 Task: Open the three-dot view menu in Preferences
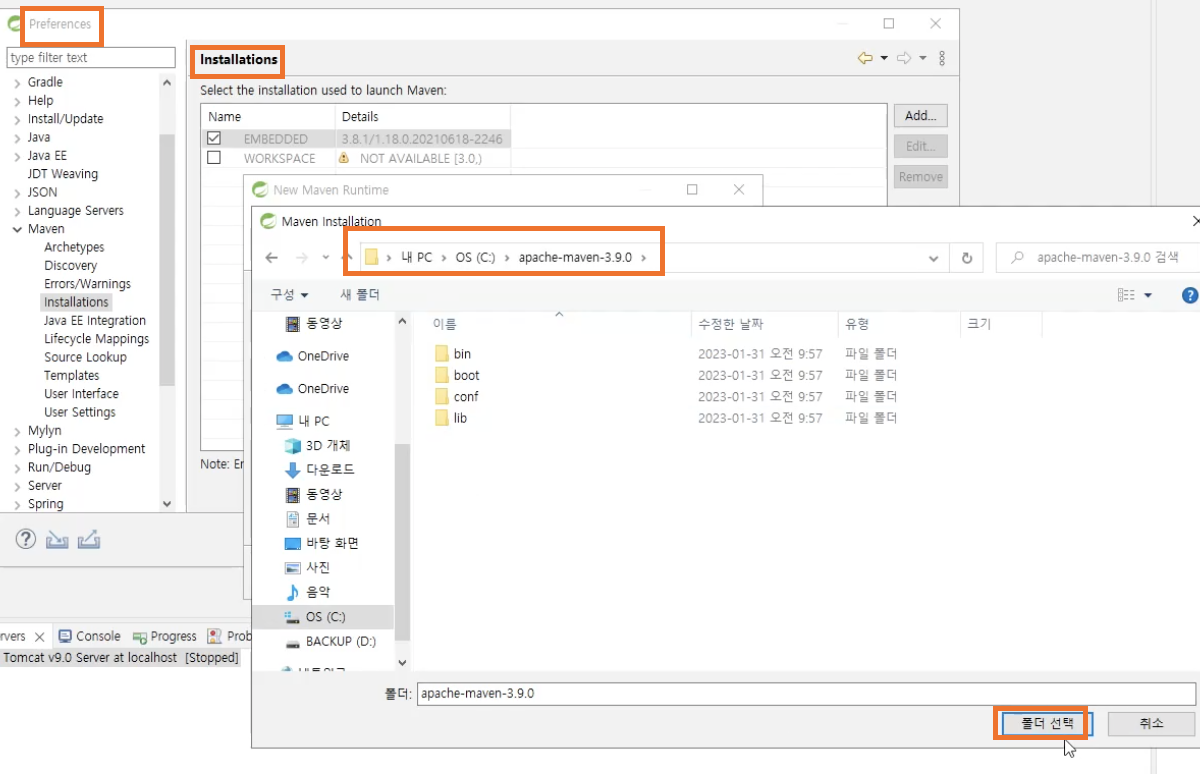942,58
